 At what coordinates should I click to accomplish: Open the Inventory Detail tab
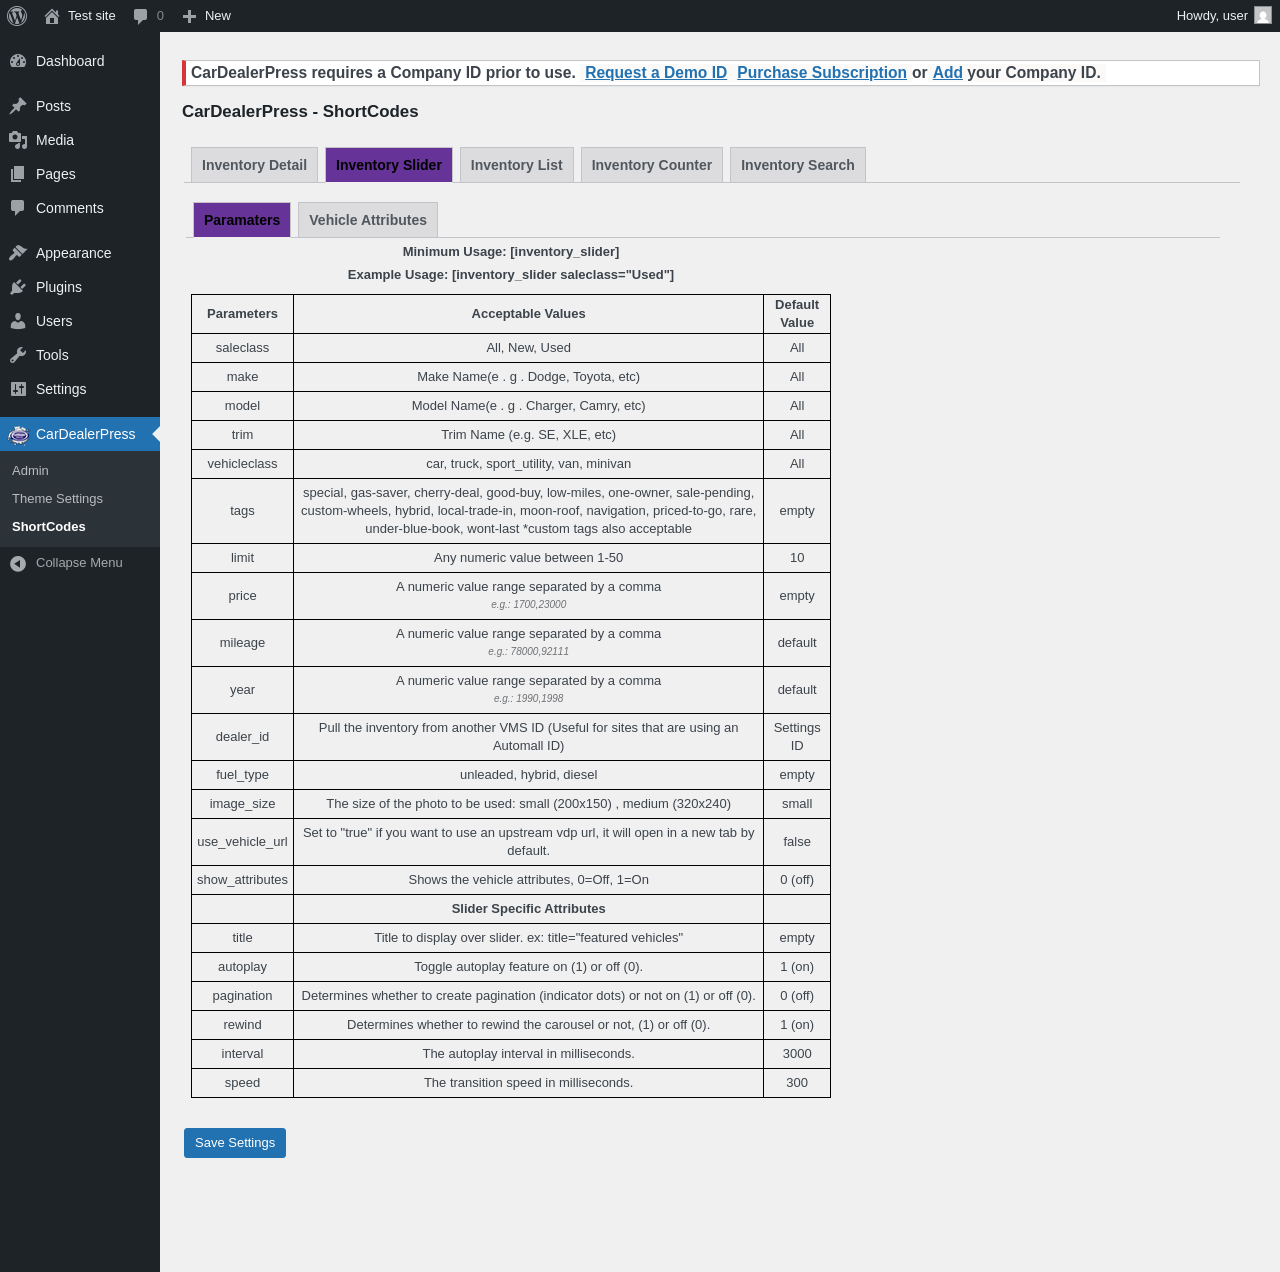click(x=254, y=165)
